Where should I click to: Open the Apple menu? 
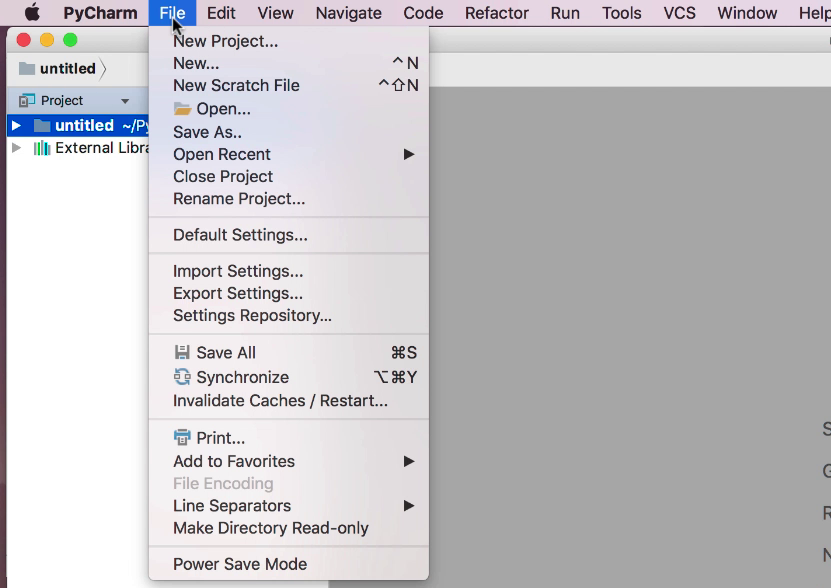(x=32, y=12)
